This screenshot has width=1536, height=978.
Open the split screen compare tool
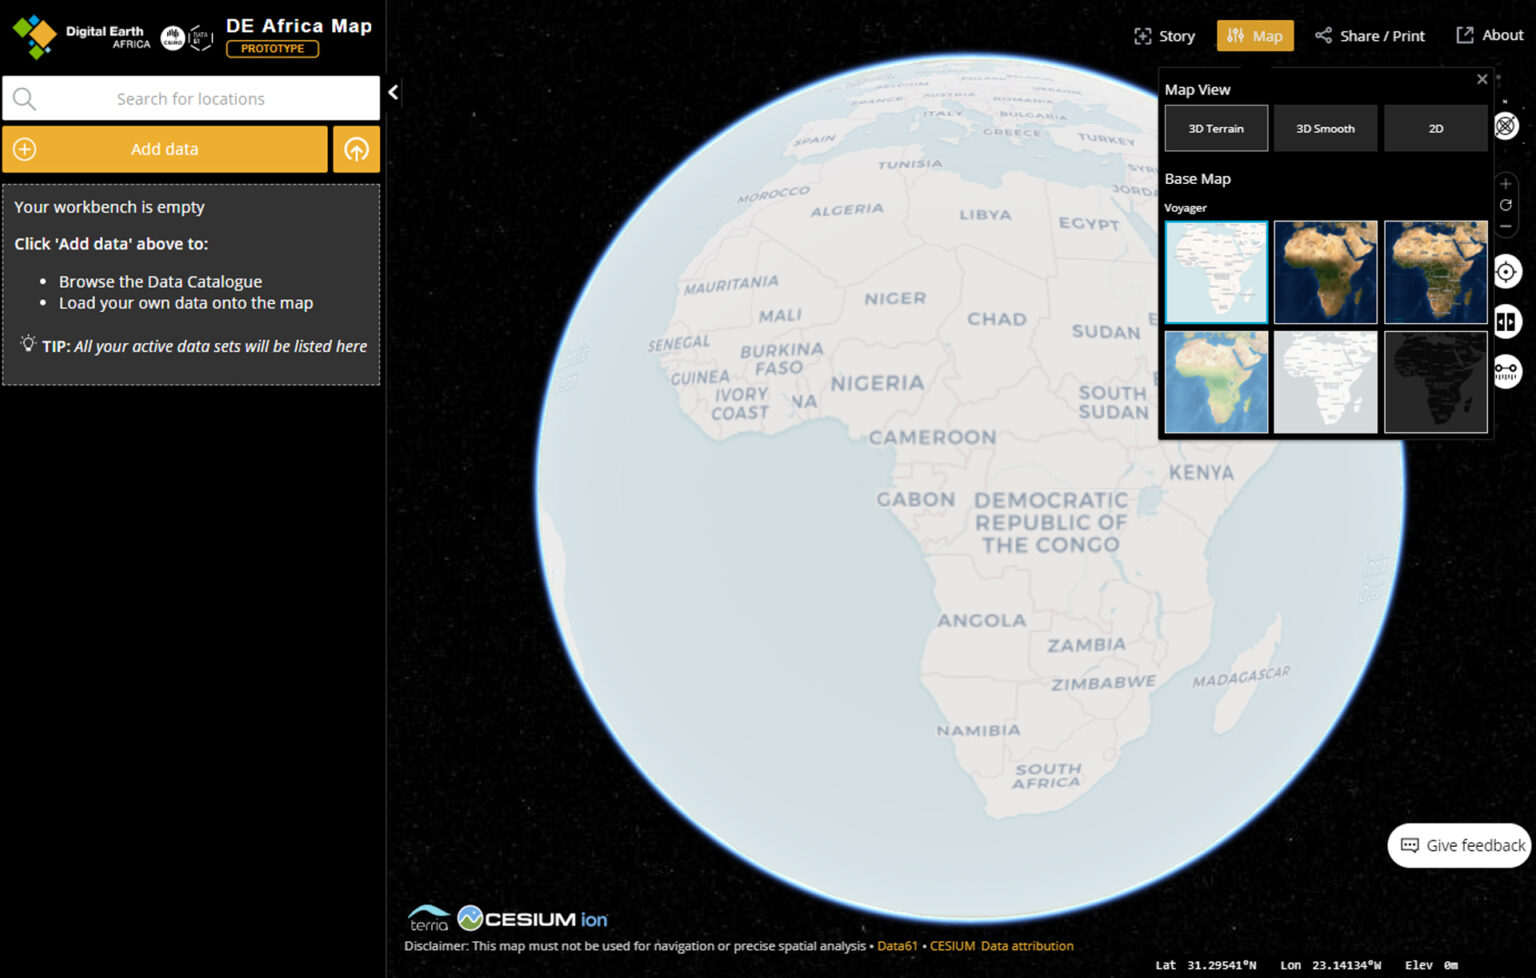[x=1508, y=321]
